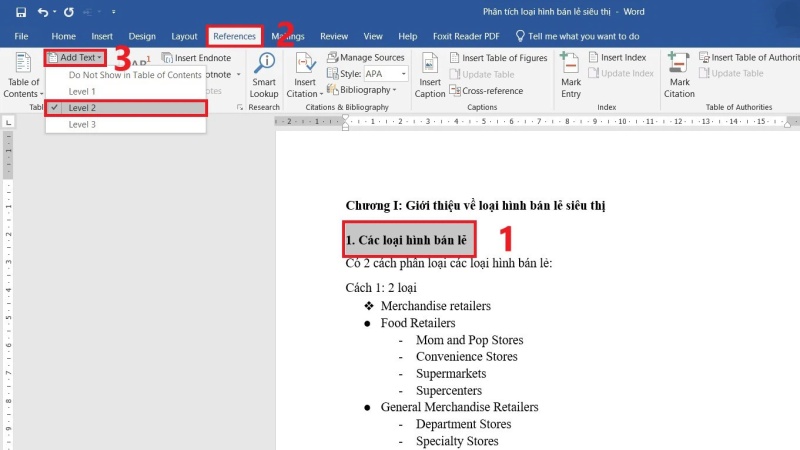Open Footnotes dialog launcher
The height and width of the screenshot is (450, 800).
[240, 107]
